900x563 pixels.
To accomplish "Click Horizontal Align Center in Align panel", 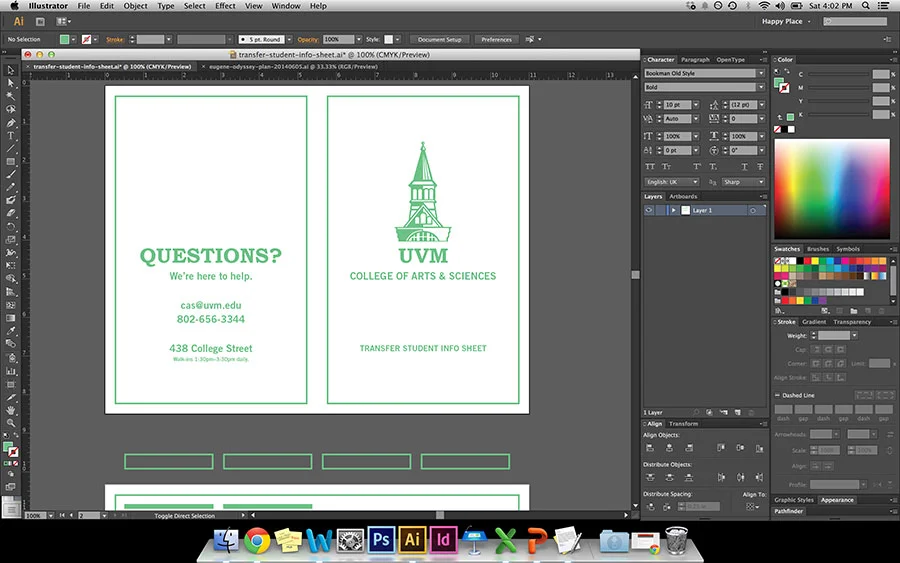I will click(669, 448).
